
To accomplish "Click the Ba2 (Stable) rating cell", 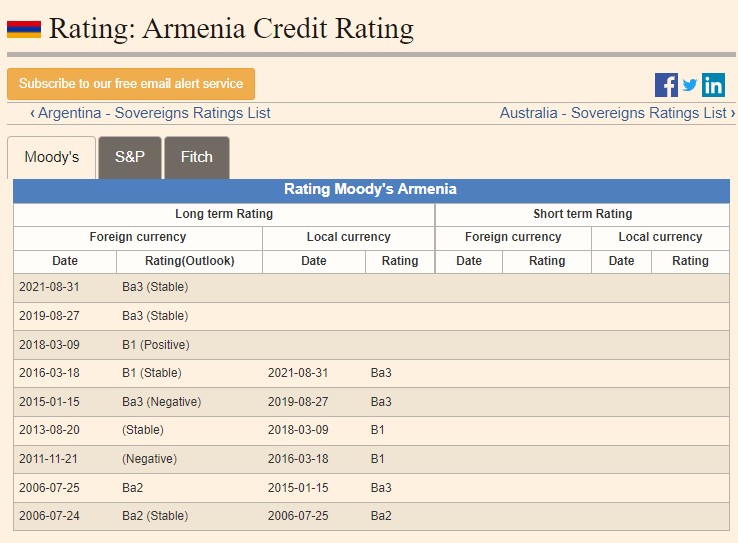I will click(155, 516).
